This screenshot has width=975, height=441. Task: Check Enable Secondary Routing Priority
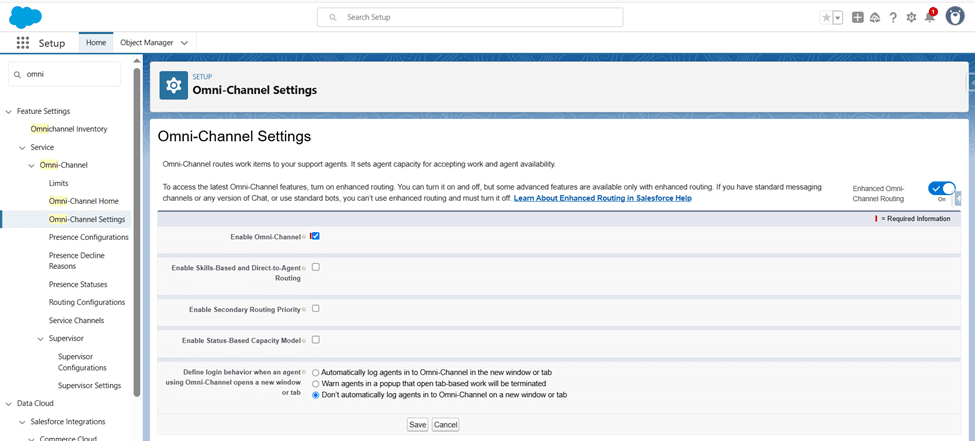pos(315,308)
